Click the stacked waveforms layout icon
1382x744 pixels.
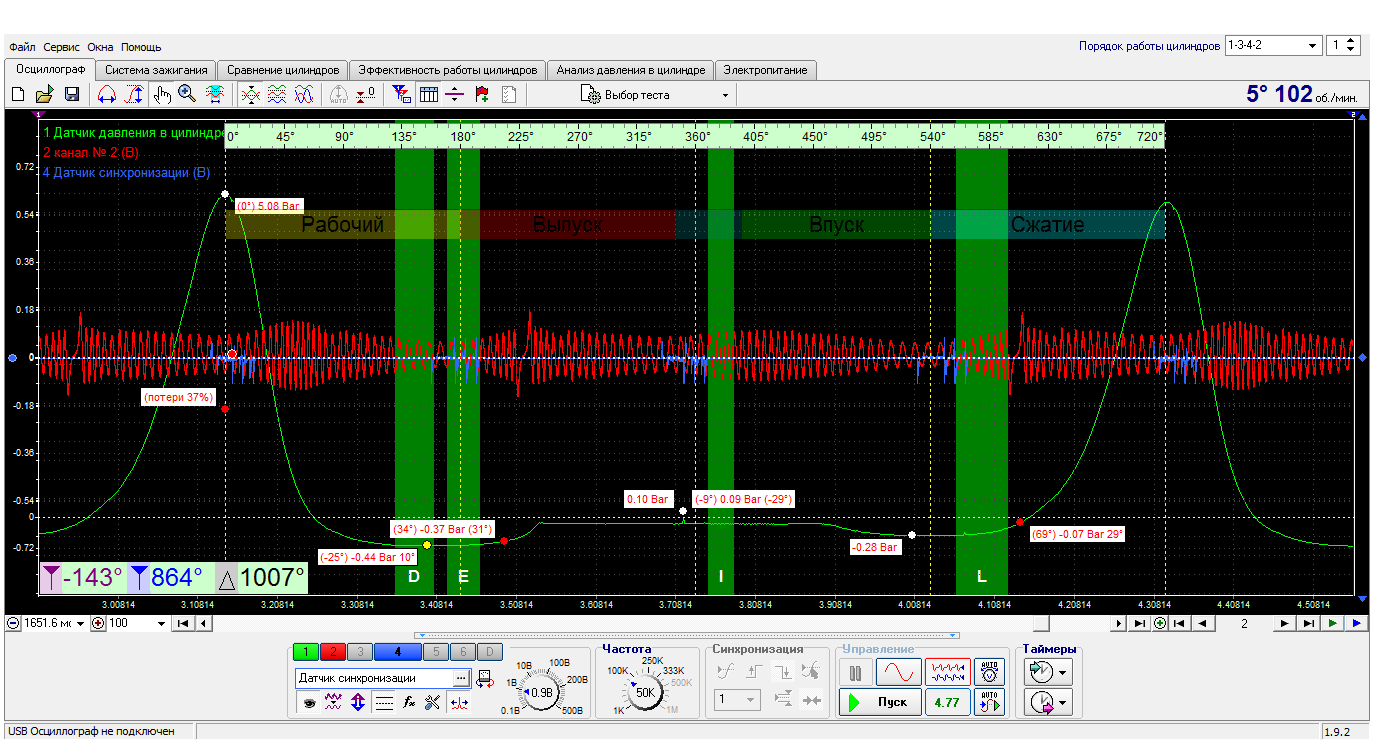277,95
